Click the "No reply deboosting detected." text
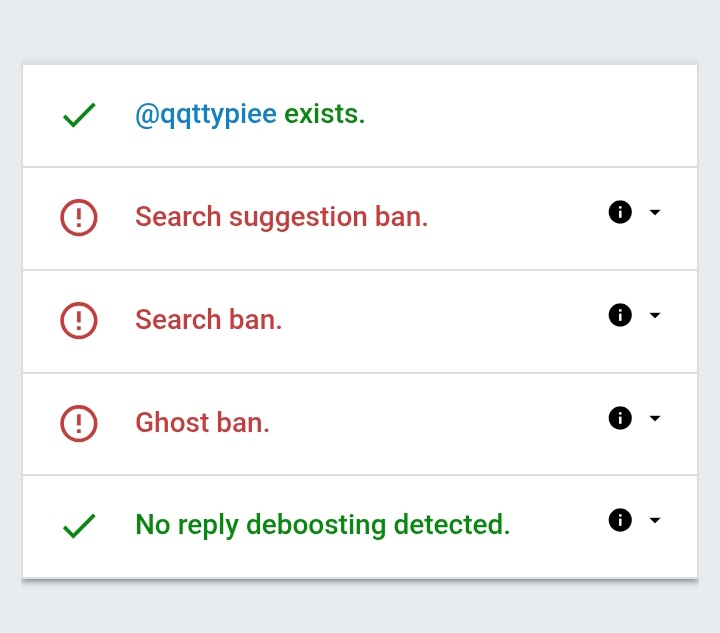Screen dimensions: 720x633 coord(322,525)
